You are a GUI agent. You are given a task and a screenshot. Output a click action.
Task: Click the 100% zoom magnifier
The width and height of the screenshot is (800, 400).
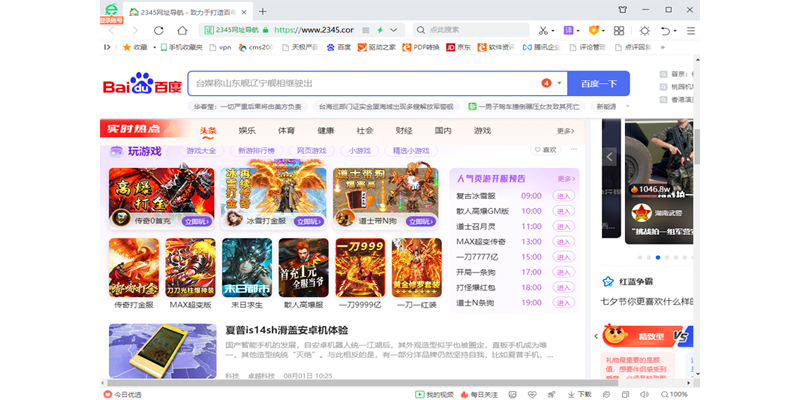(674, 394)
